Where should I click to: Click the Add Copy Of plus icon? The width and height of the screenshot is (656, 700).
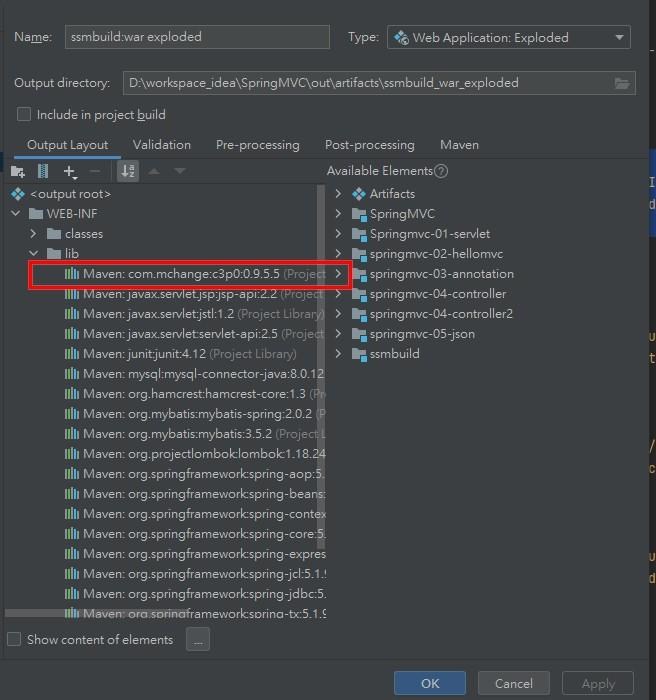pyautogui.click(x=69, y=172)
